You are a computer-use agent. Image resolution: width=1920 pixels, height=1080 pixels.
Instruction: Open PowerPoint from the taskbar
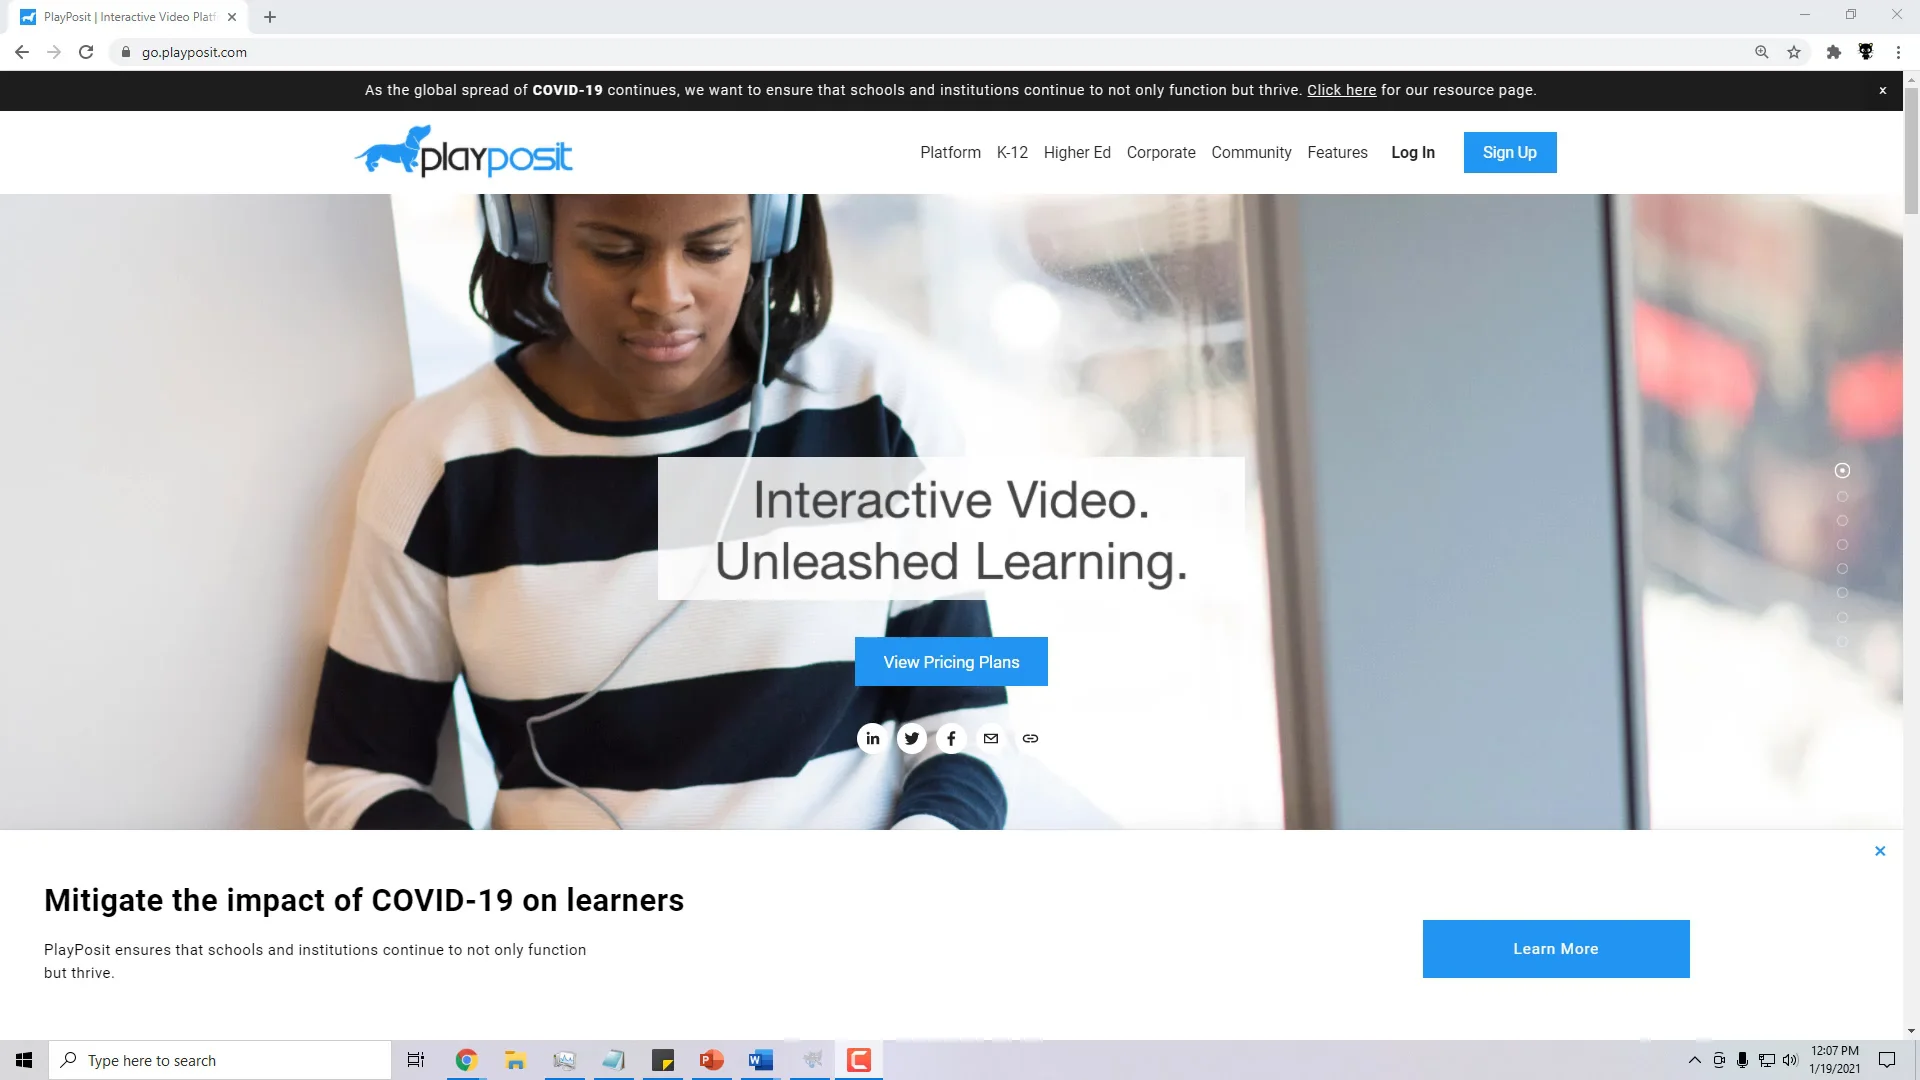(x=711, y=1059)
